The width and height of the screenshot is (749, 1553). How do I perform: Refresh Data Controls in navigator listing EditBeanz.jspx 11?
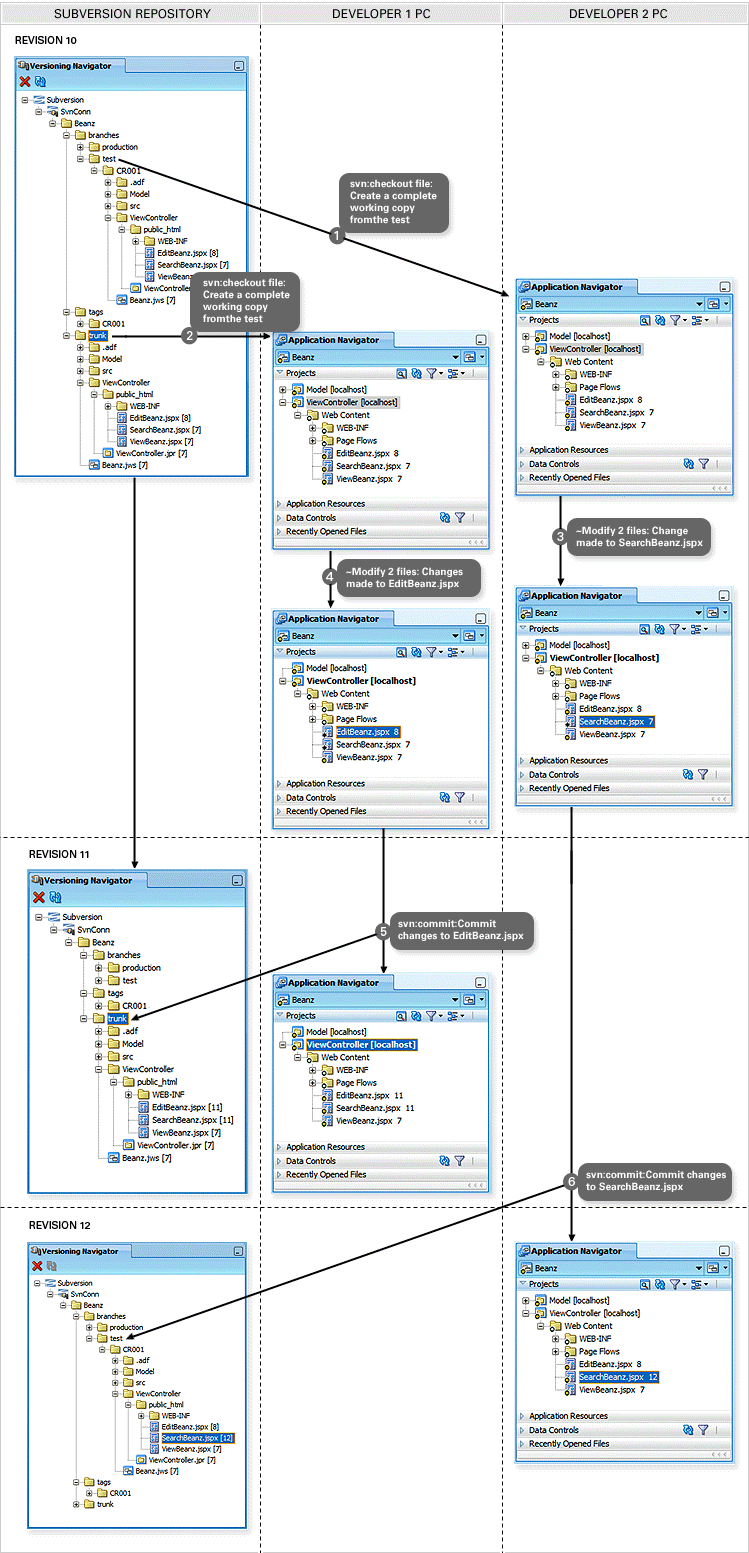[x=445, y=1161]
